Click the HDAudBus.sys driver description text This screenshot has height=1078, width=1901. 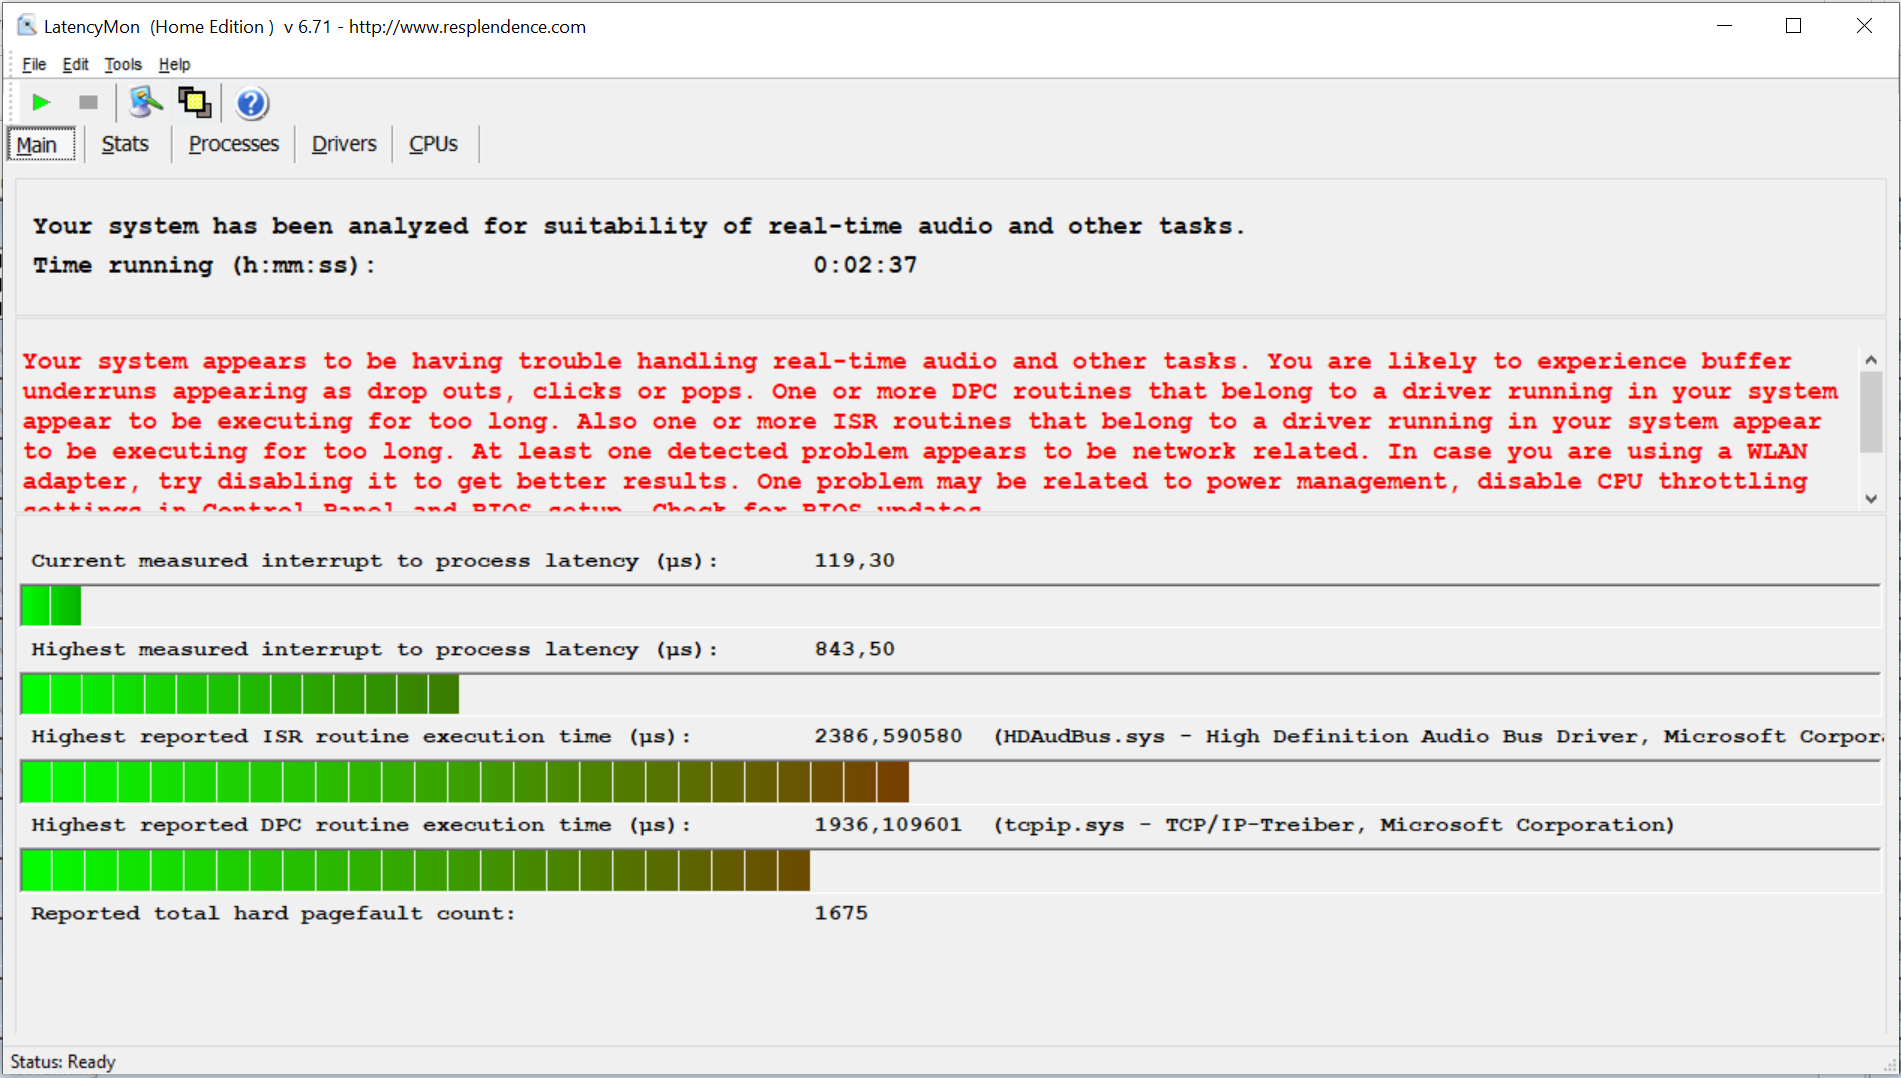tap(1438, 737)
